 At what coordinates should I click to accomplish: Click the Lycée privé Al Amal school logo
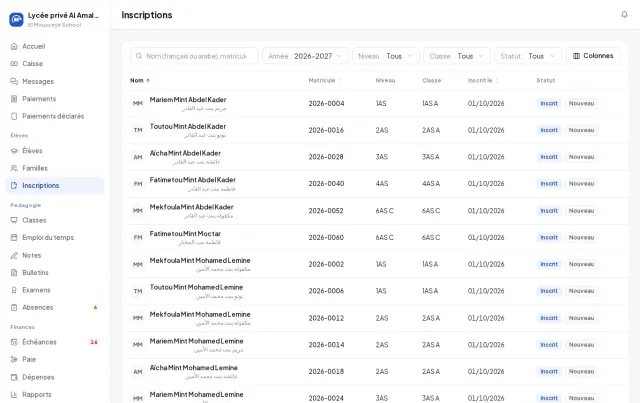click(x=16, y=19)
